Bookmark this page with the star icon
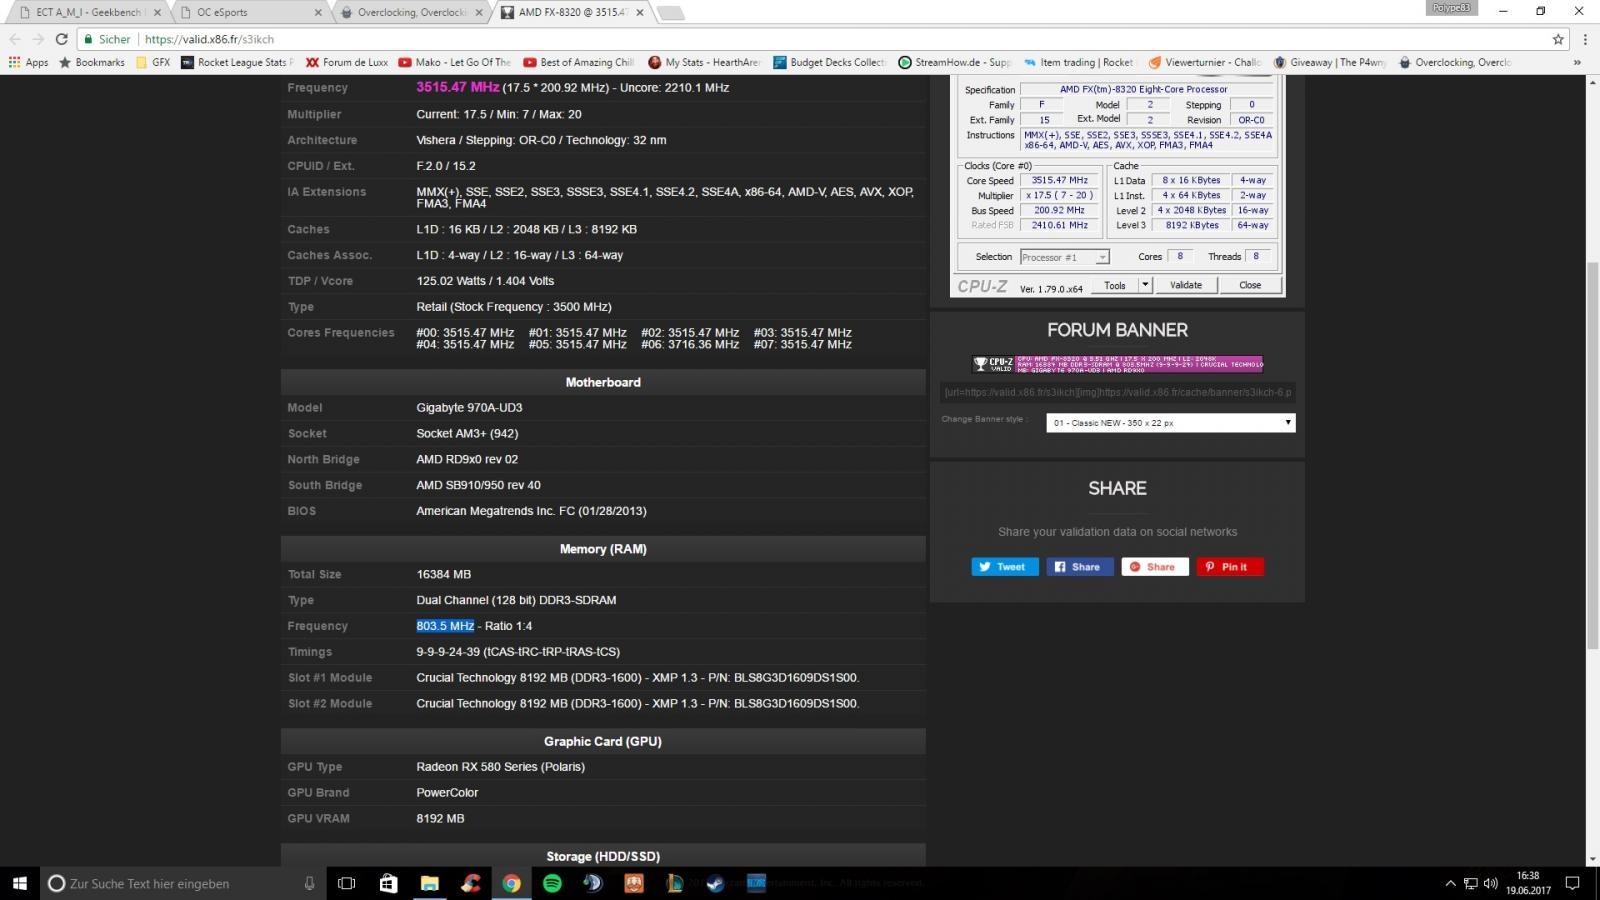Screen dimensions: 1600x900 (1558, 39)
